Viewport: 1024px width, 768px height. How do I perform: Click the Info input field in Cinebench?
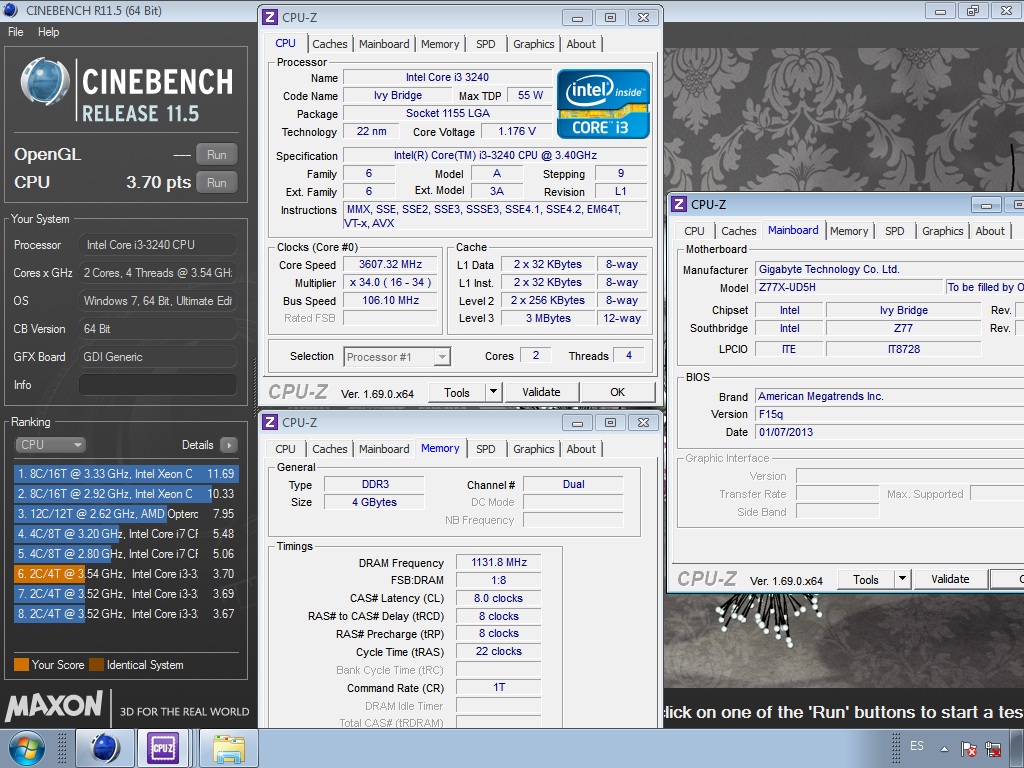(157, 385)
